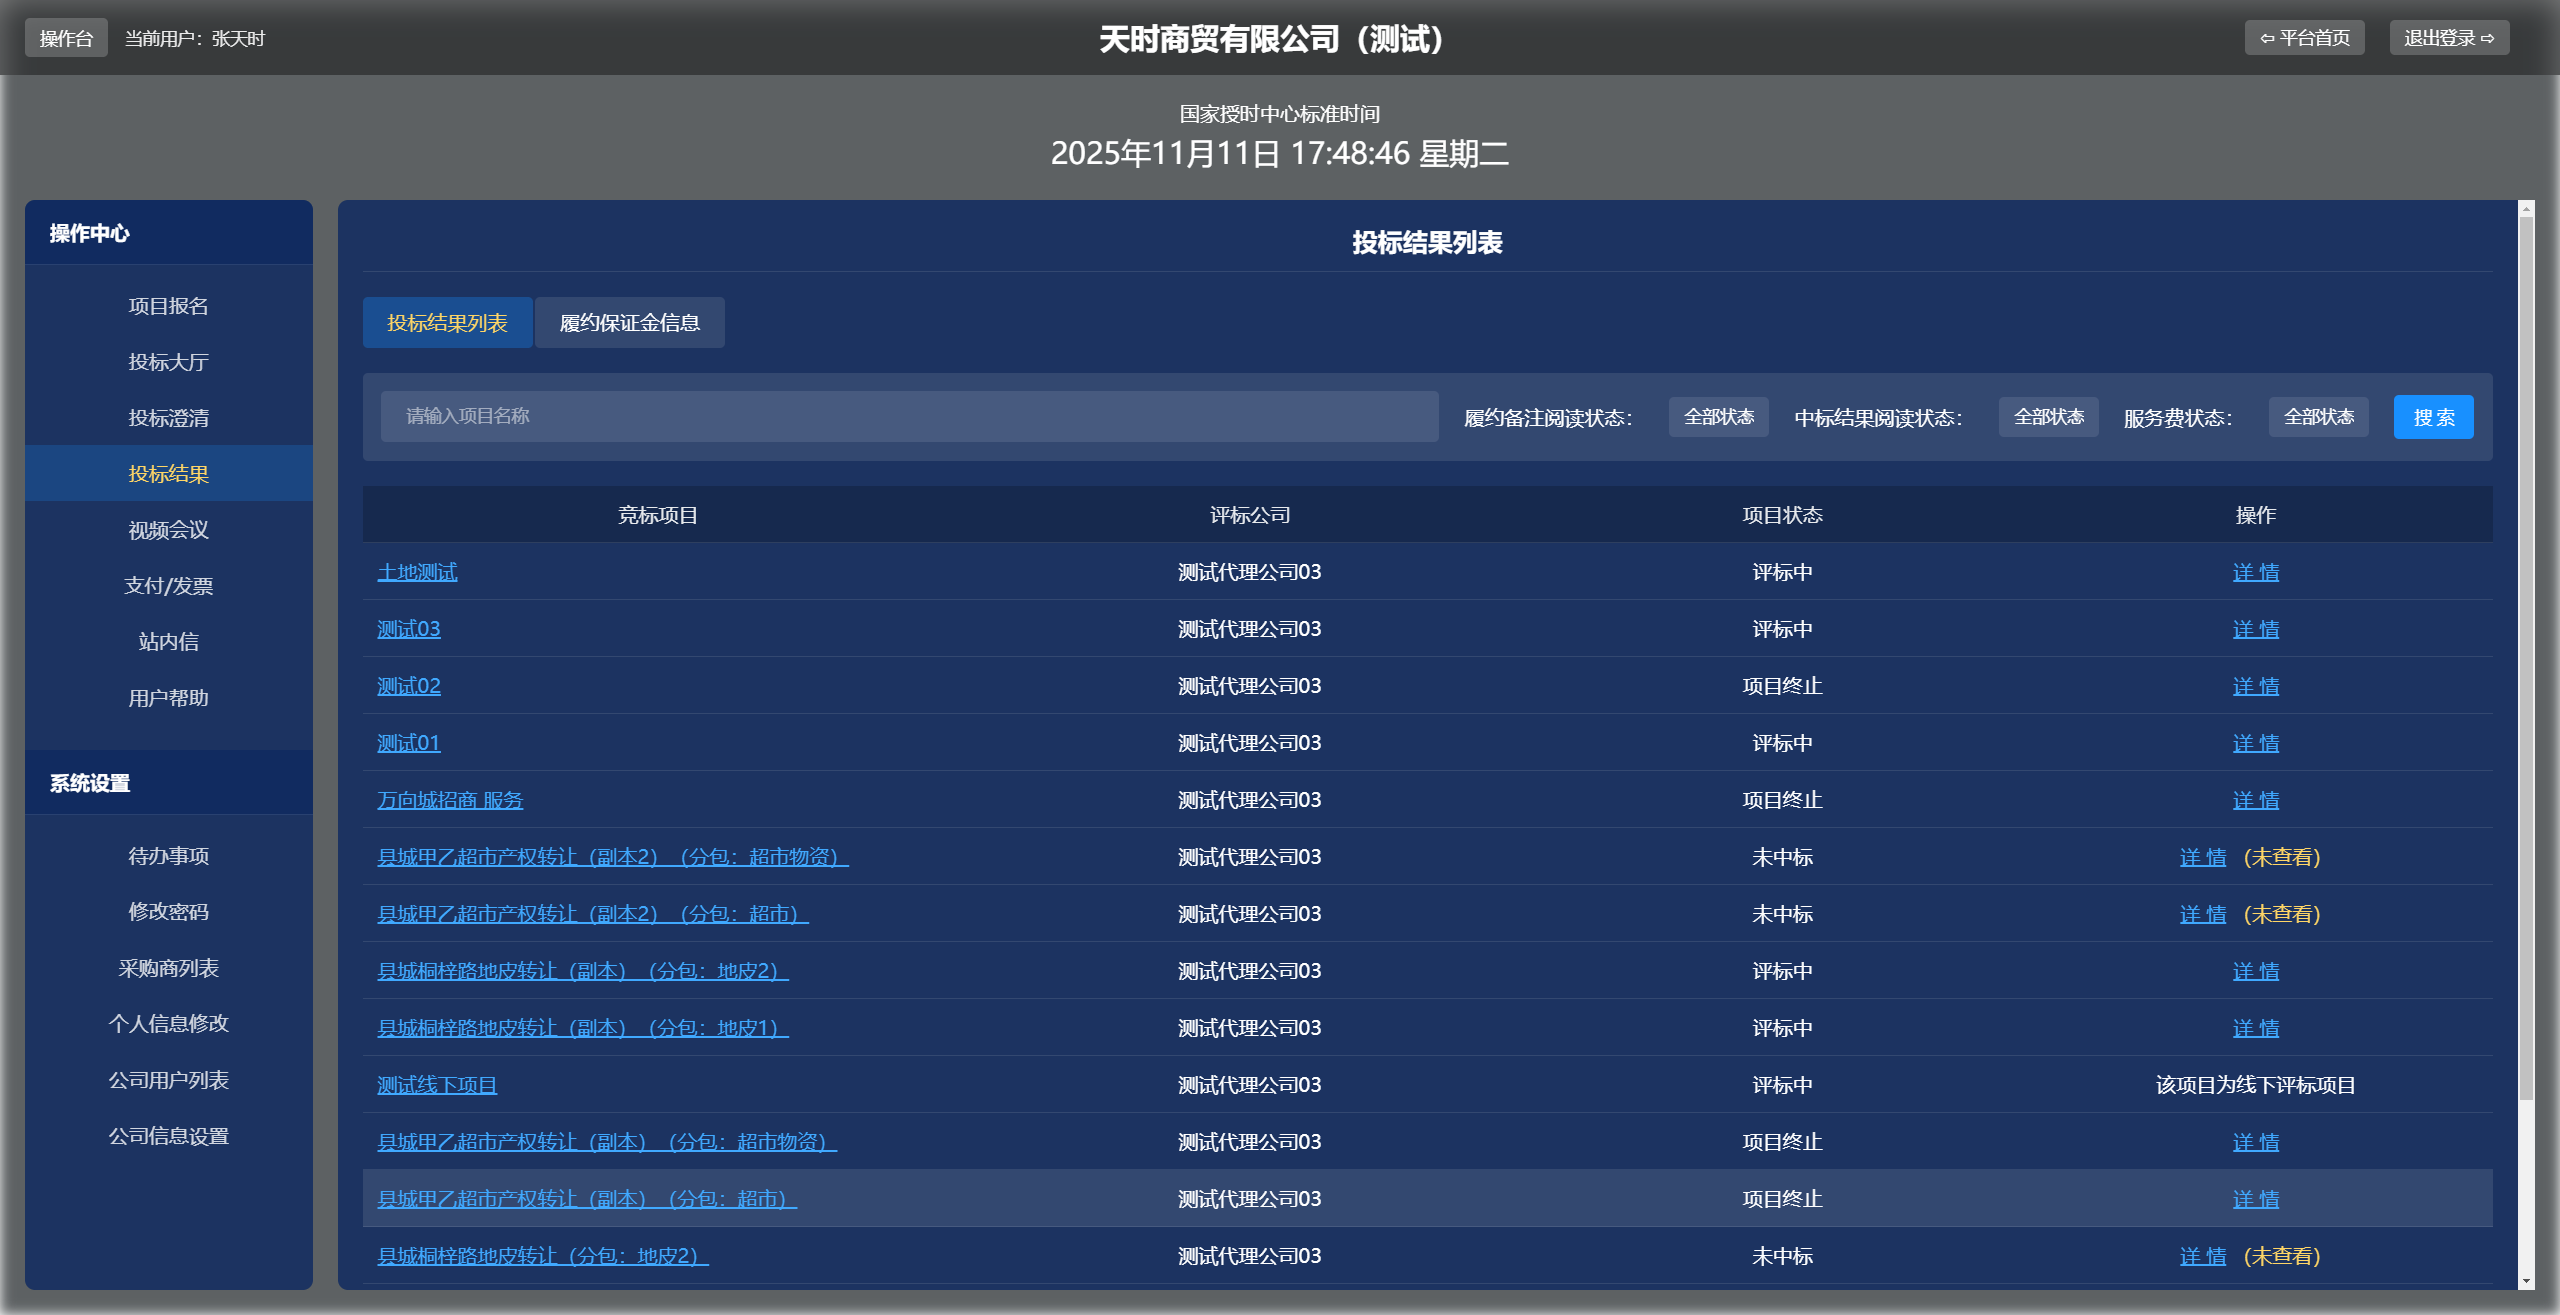Image resolution: width=2560 pixels, height=1315 pixels.
Task: Open 支付/发票 sidebar menu
Action: click(168, 586)
